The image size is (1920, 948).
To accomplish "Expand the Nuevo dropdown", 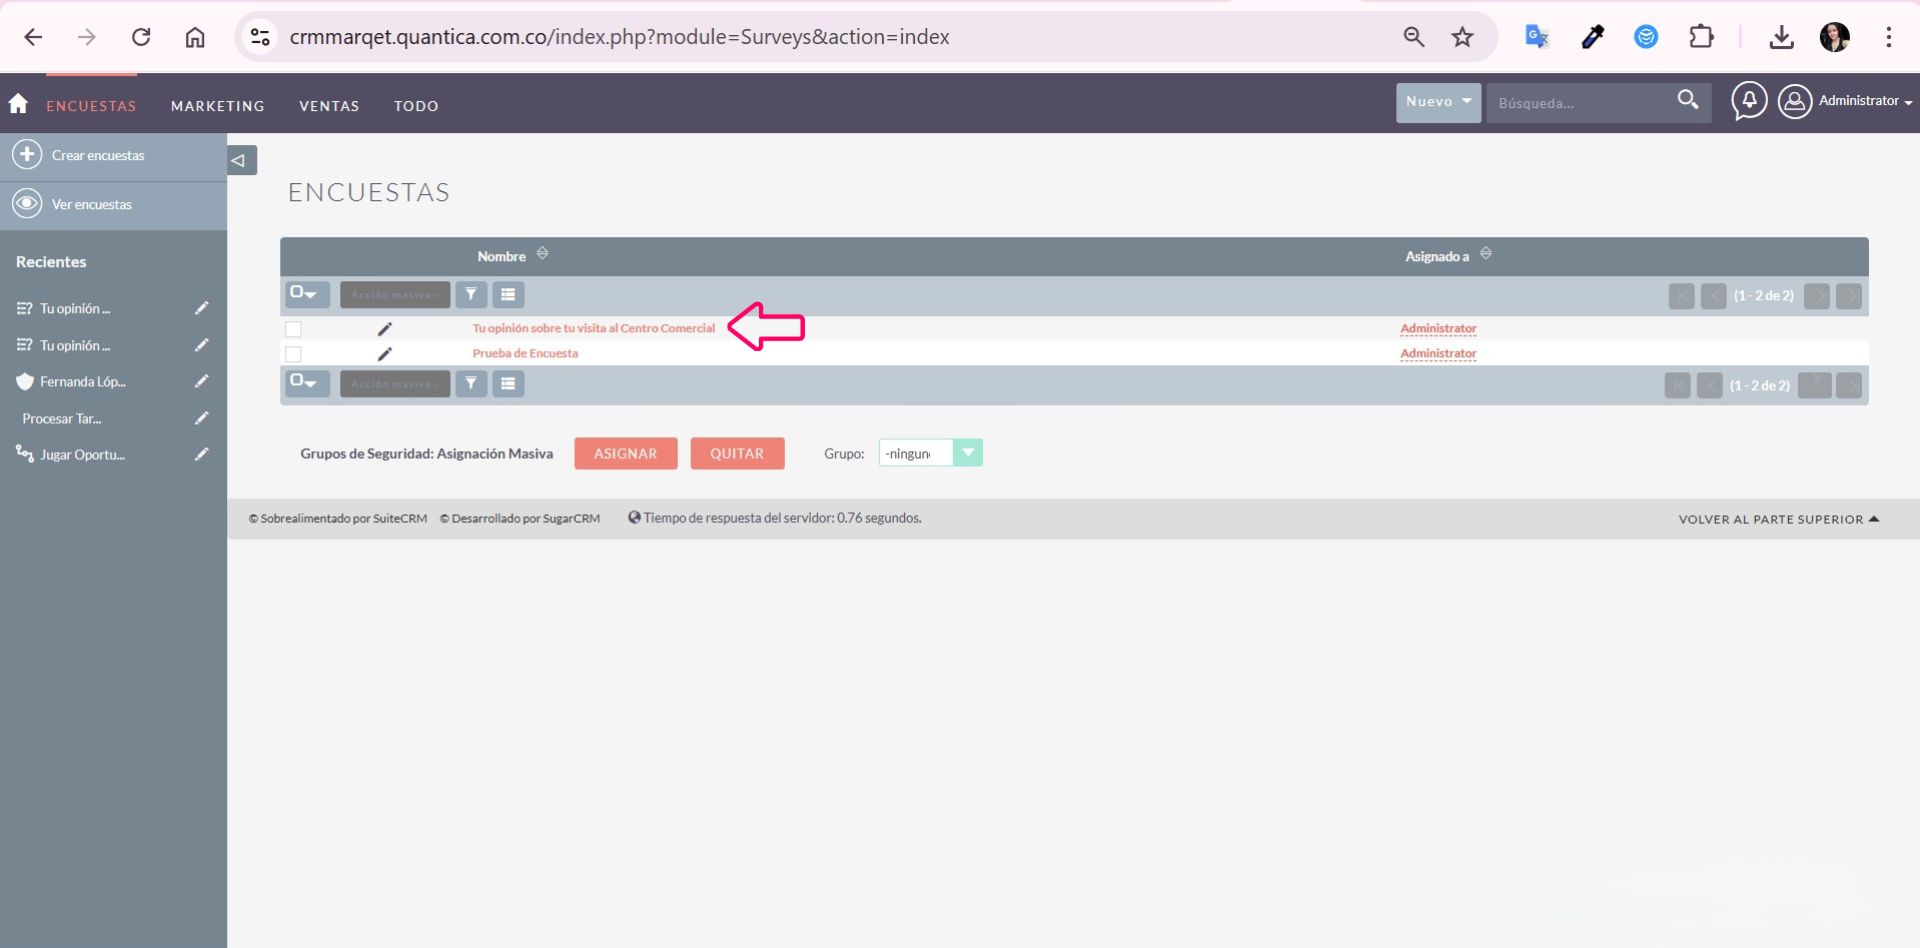I will pyautogui.click(x=1438, y=102).
